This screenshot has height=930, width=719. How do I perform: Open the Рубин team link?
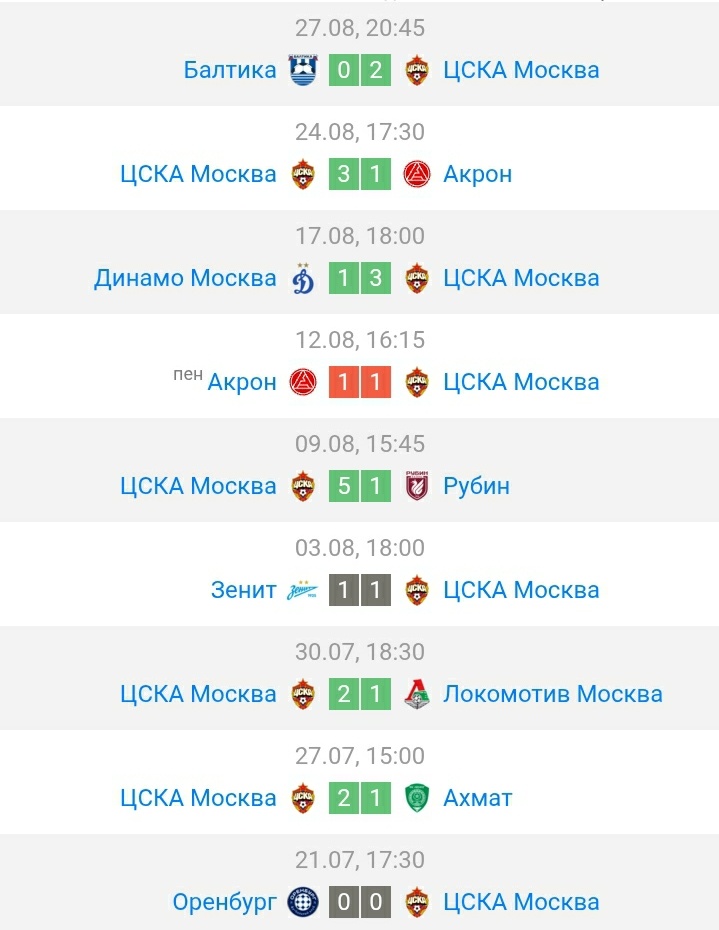click(476, 486)
